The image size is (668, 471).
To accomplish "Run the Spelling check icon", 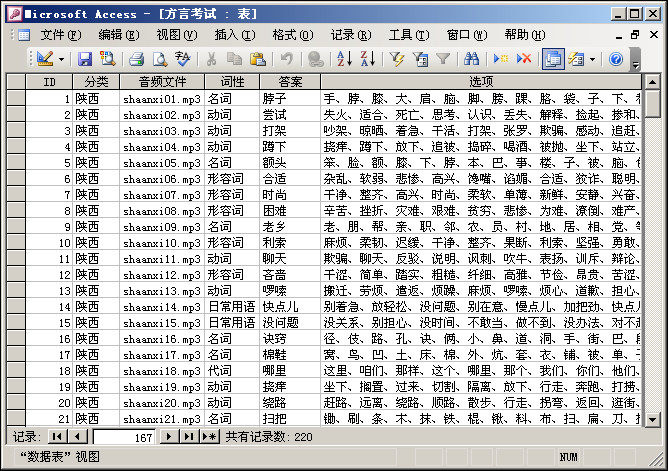I will (x=183, y=59).
